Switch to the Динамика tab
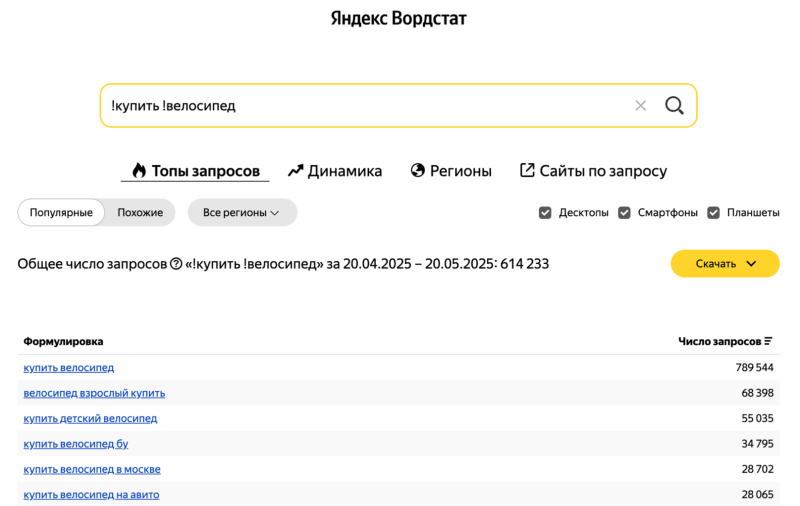 click(x=335, y=171)
